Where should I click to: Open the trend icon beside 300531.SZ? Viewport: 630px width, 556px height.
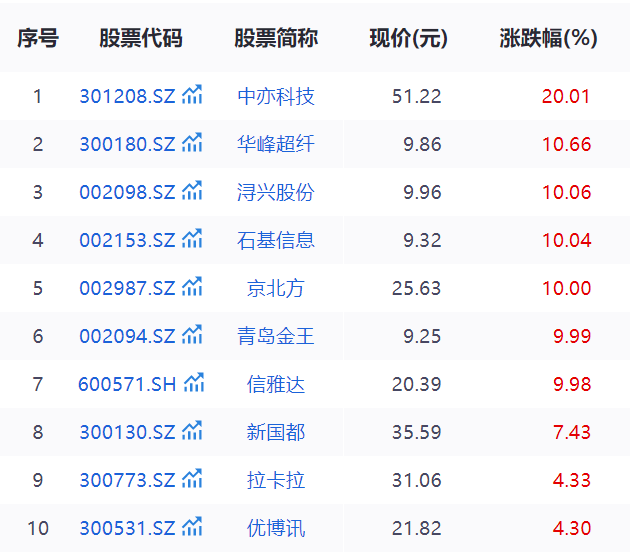coord(192,528)
